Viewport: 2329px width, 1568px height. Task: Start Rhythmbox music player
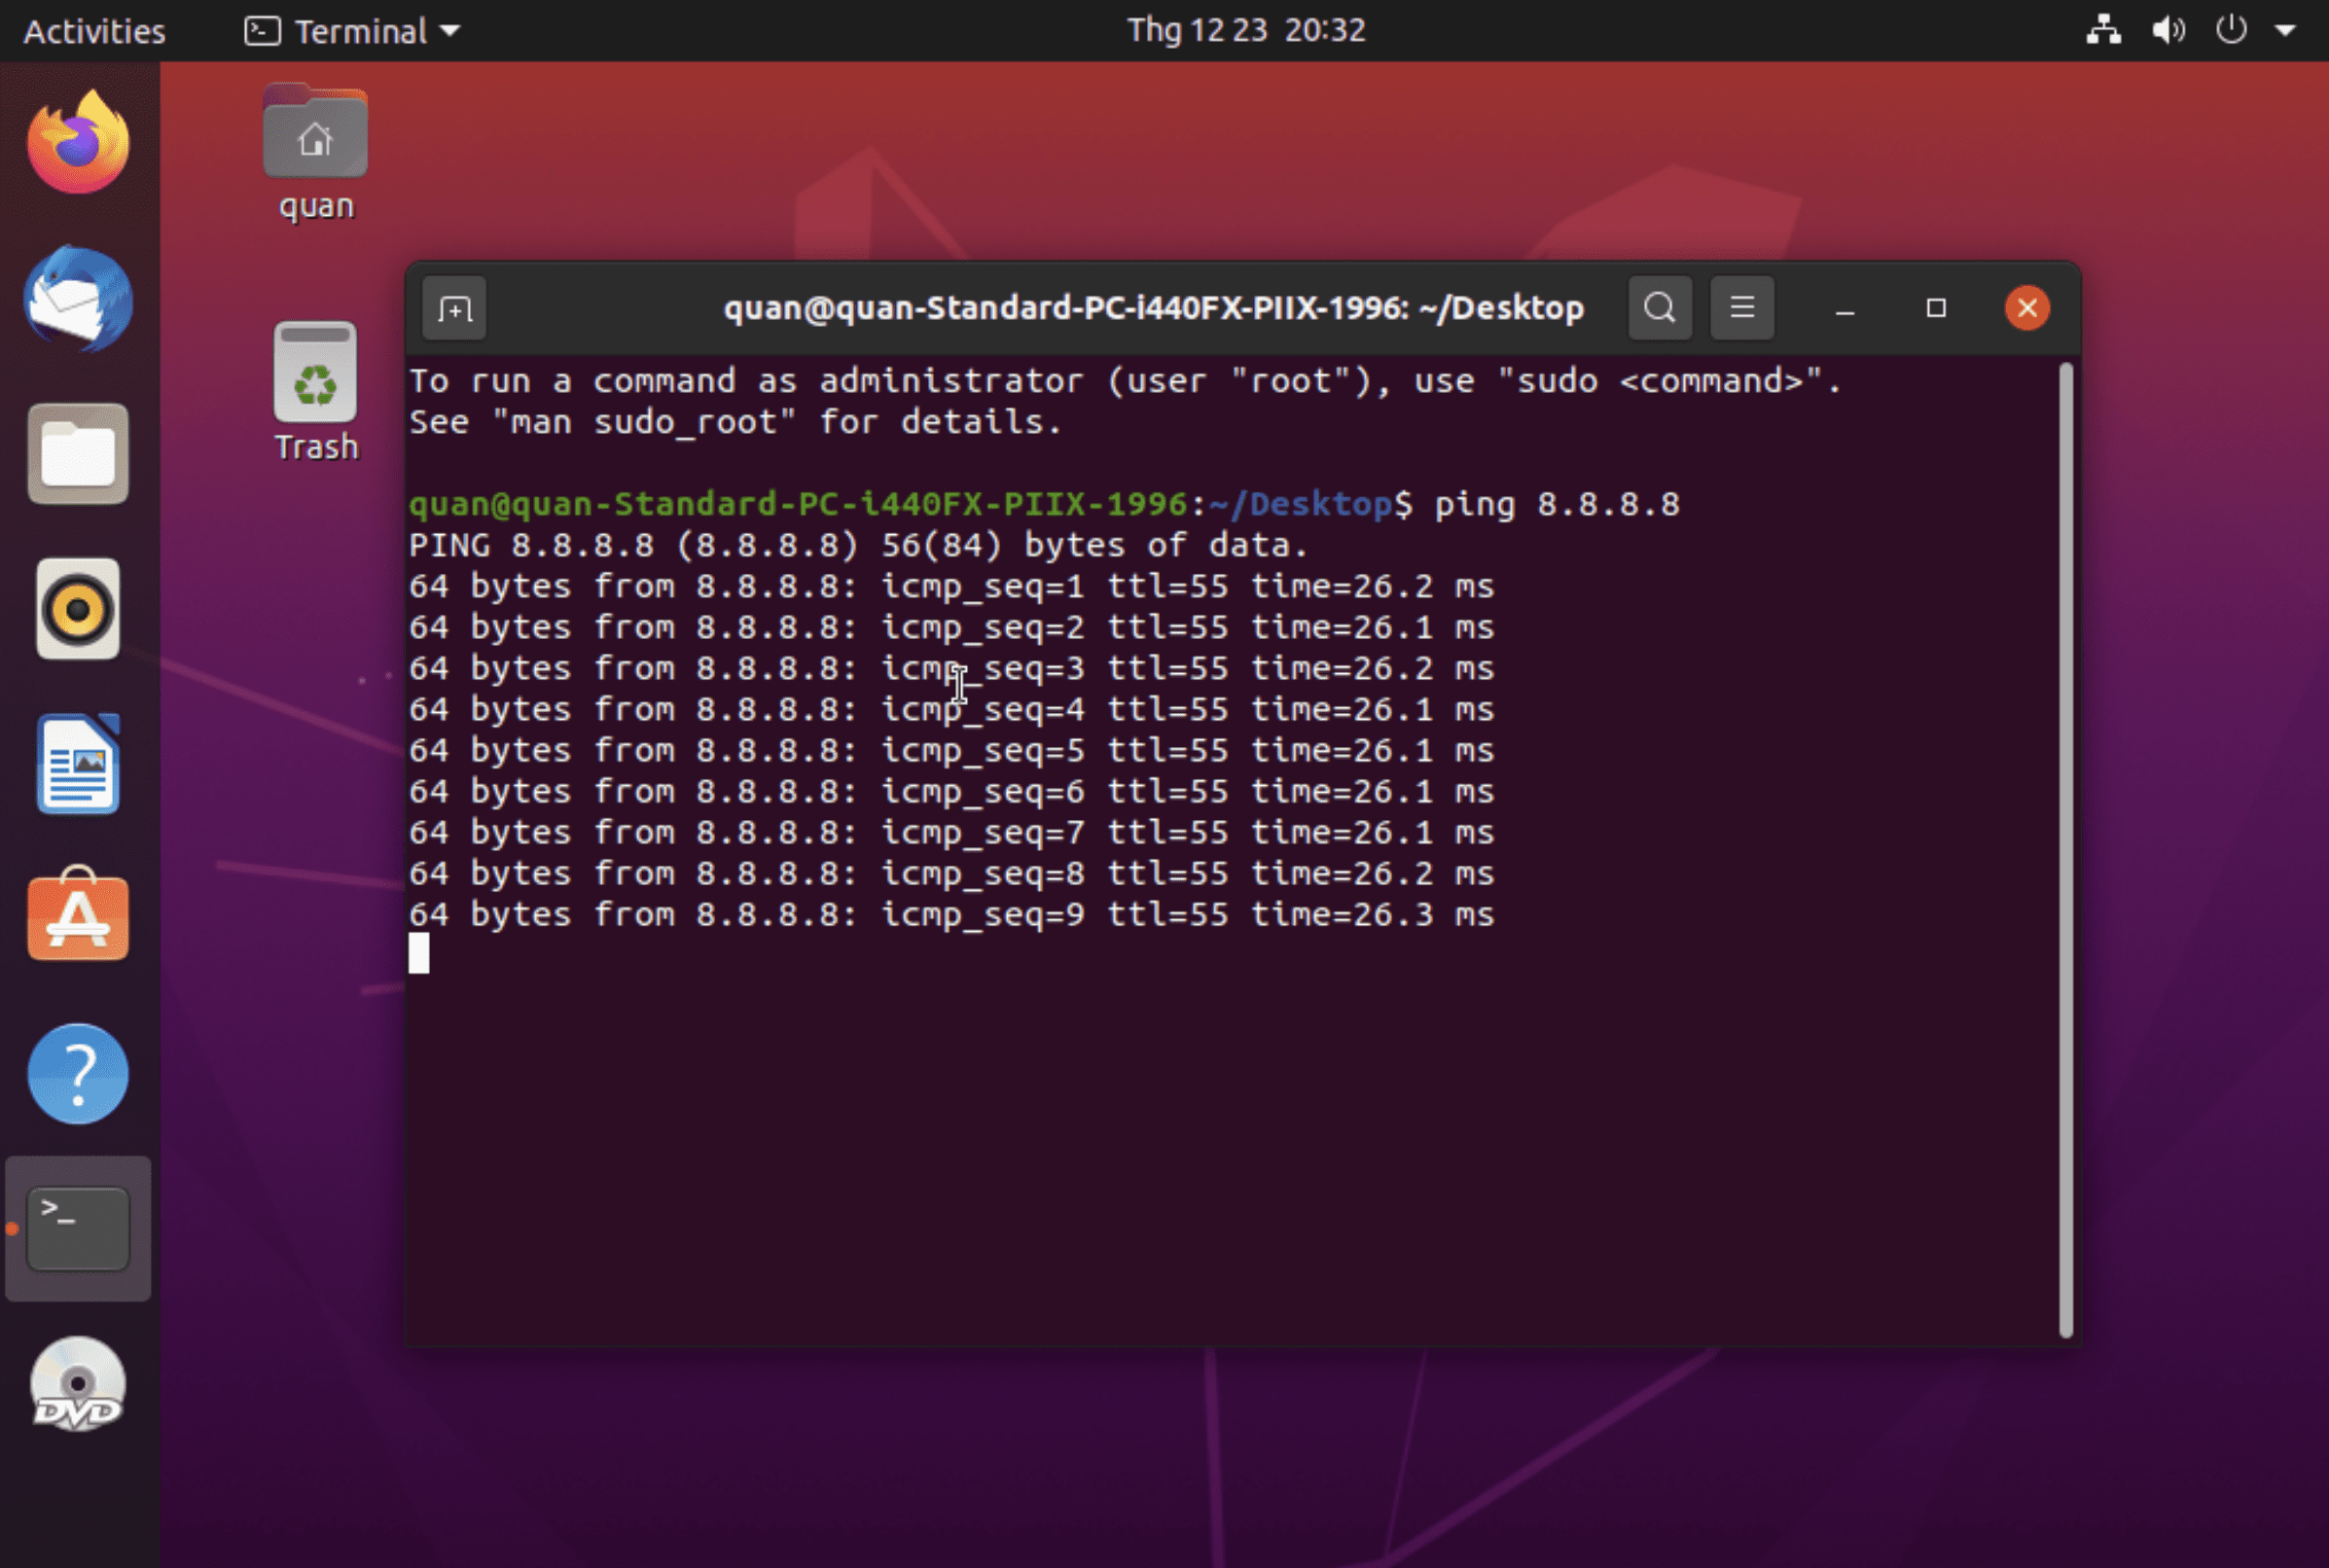pos(77,609)
